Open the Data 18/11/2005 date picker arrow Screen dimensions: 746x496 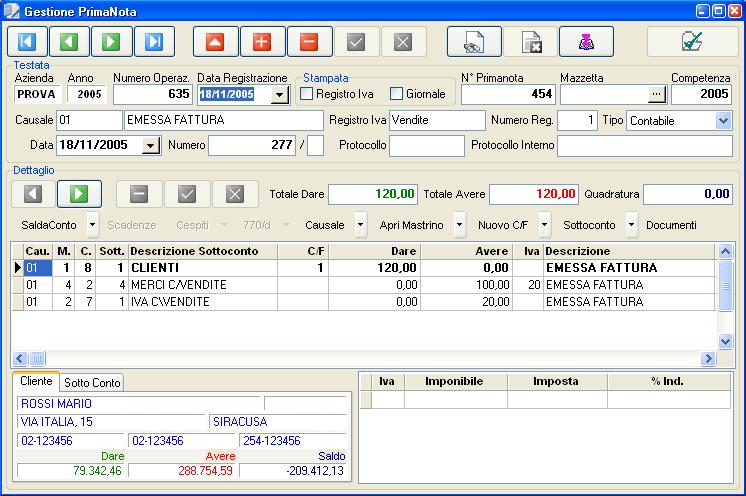click(150, 146)
